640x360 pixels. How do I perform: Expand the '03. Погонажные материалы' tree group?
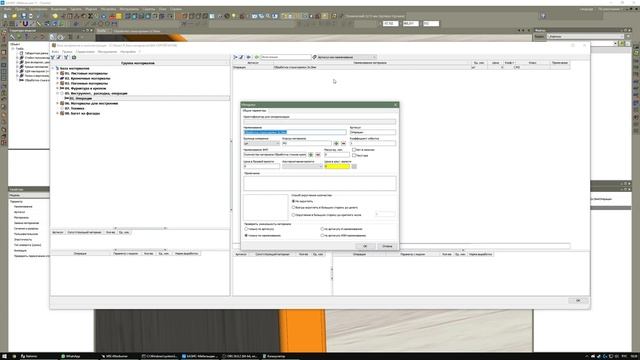[58, 83]
